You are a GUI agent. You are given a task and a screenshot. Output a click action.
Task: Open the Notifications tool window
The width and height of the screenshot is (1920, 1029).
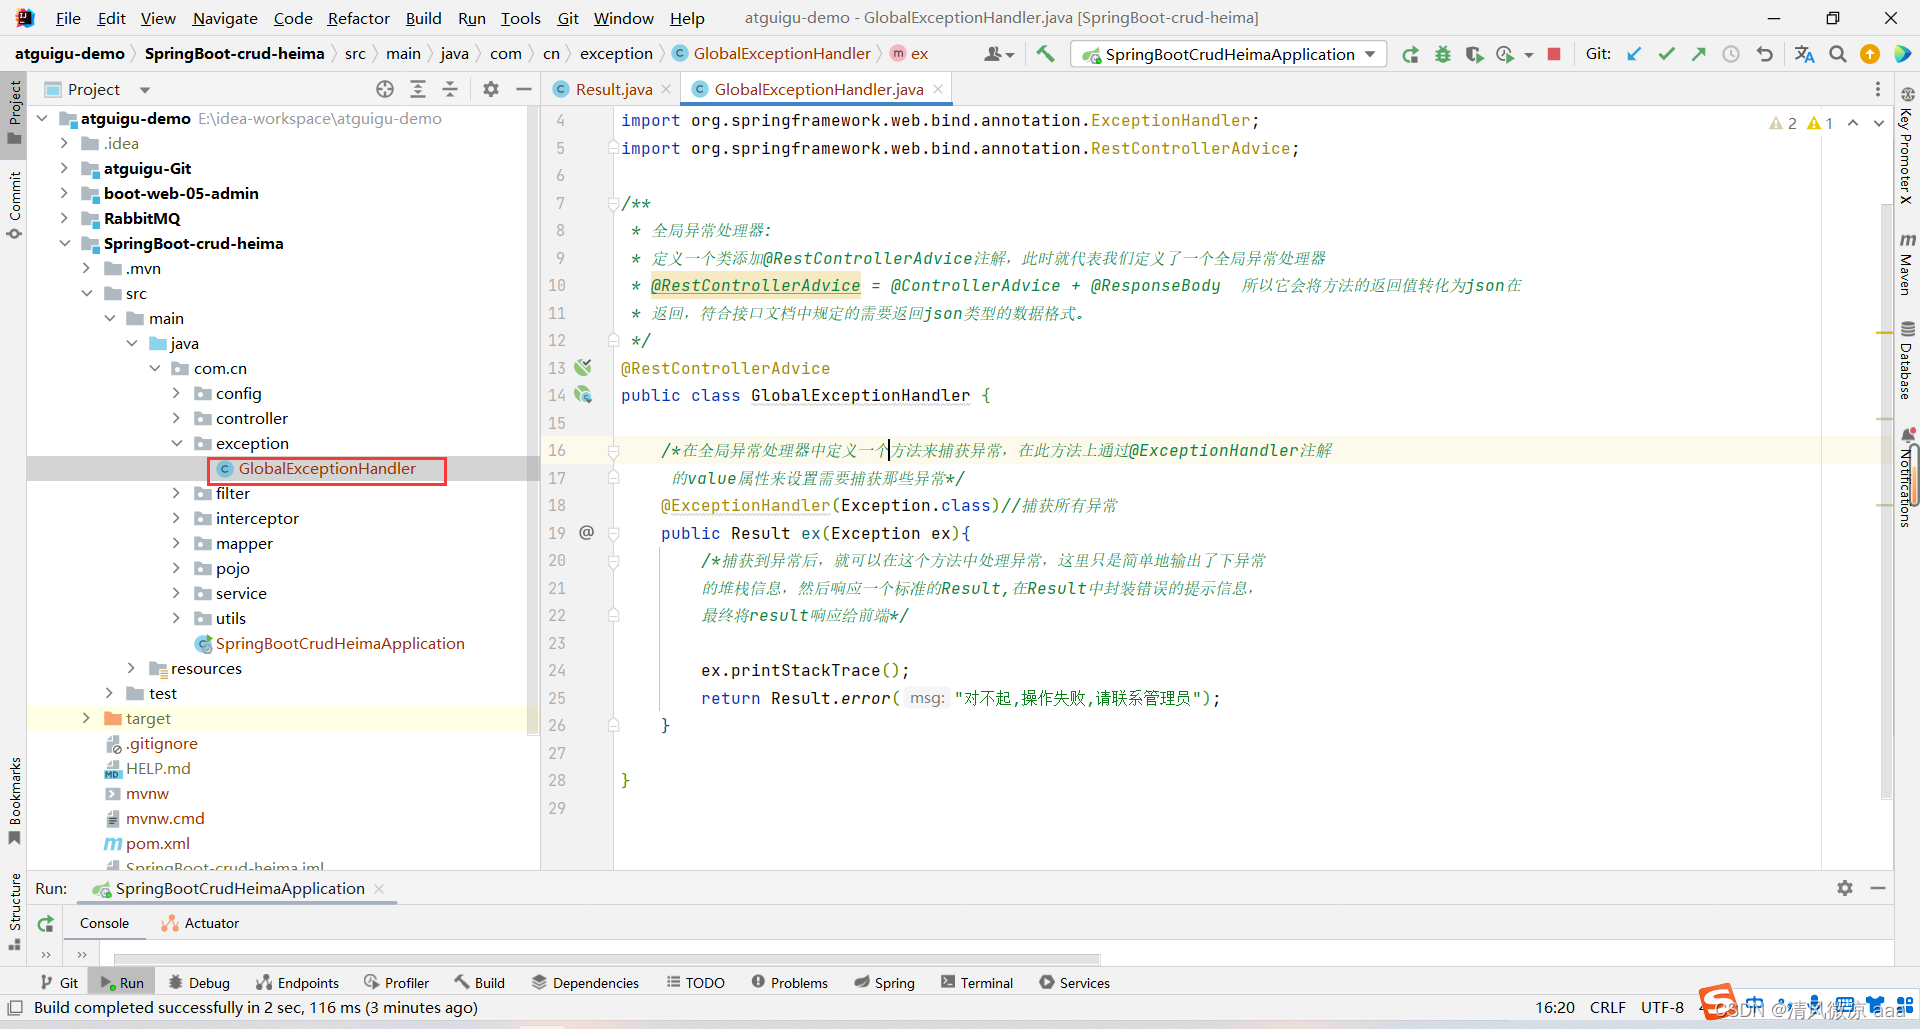[1906, 478]
